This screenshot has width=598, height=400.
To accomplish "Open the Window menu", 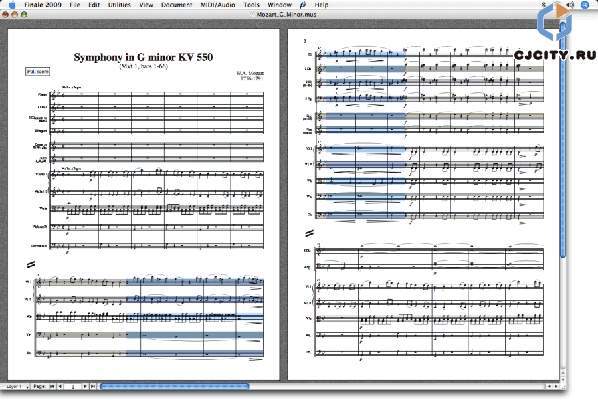I will (280, 5).
